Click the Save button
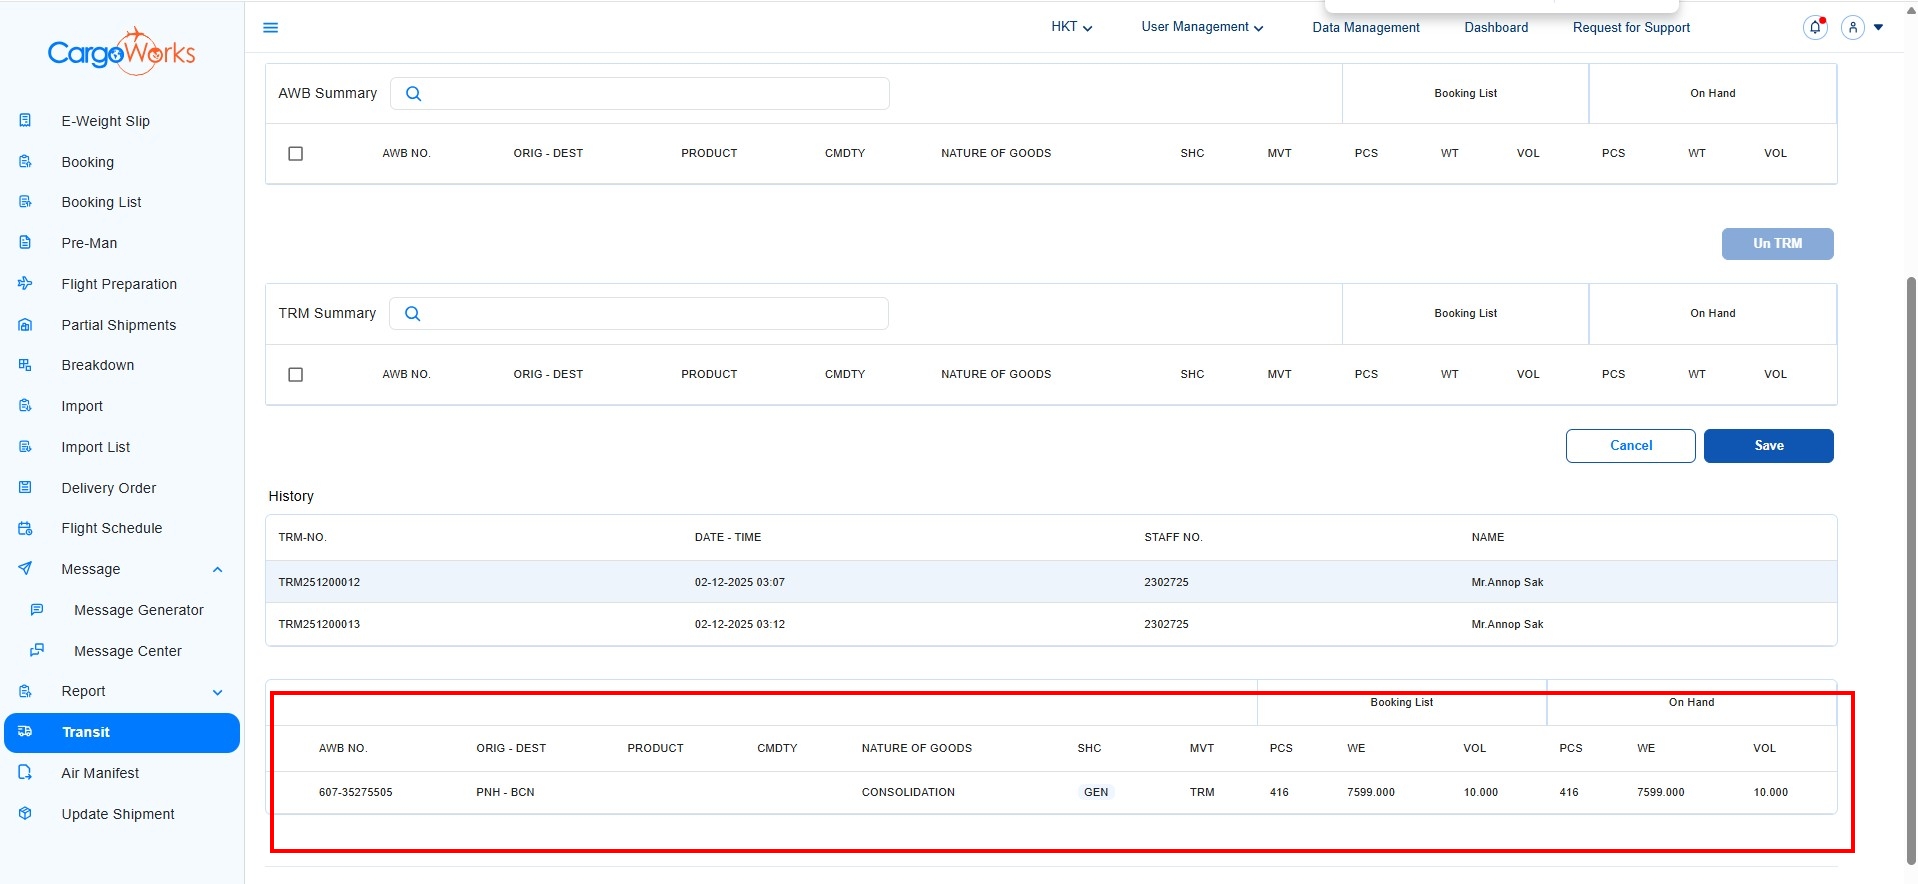 tap(1767, 446)
